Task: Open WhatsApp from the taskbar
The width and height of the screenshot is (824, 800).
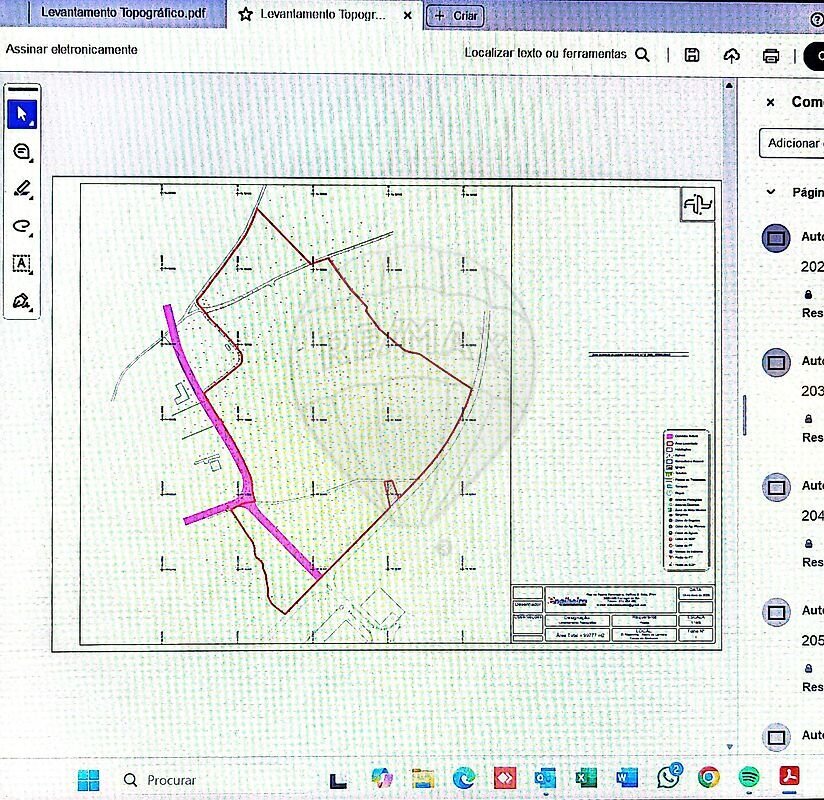Action: point(668,778)
